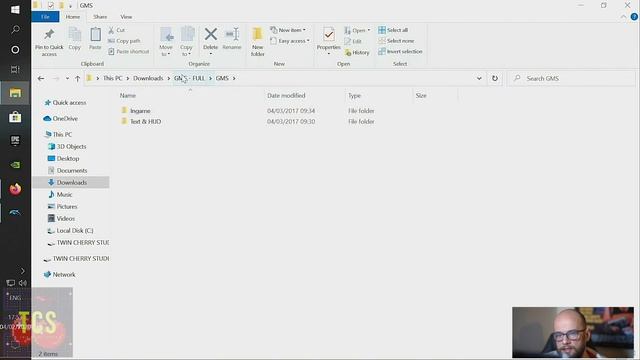This screenshot has width=640, height=360.
Task: Click the Delete icon
Action: pos(211,40)
